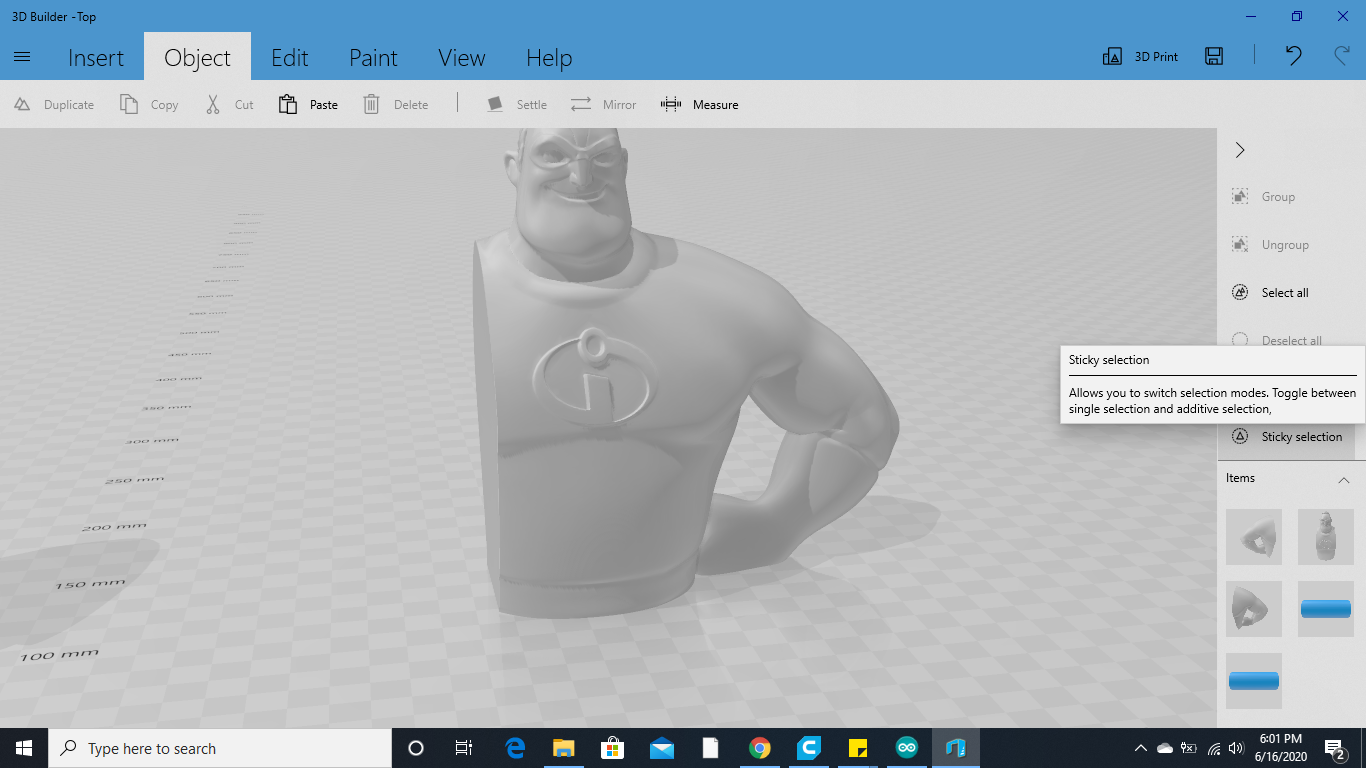Image resolution: width=1366 pixels, height=768 pixels.
Task: Click the Settle tool
Action: [517, 104]
